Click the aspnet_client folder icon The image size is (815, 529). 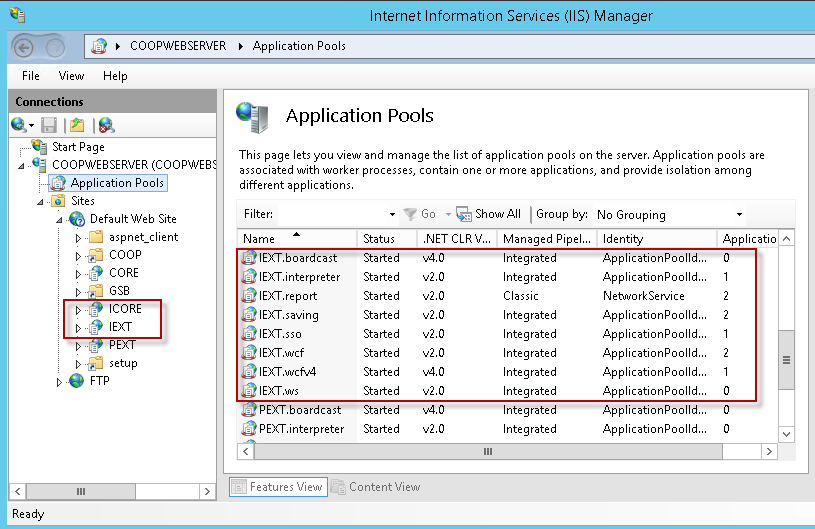96,237
